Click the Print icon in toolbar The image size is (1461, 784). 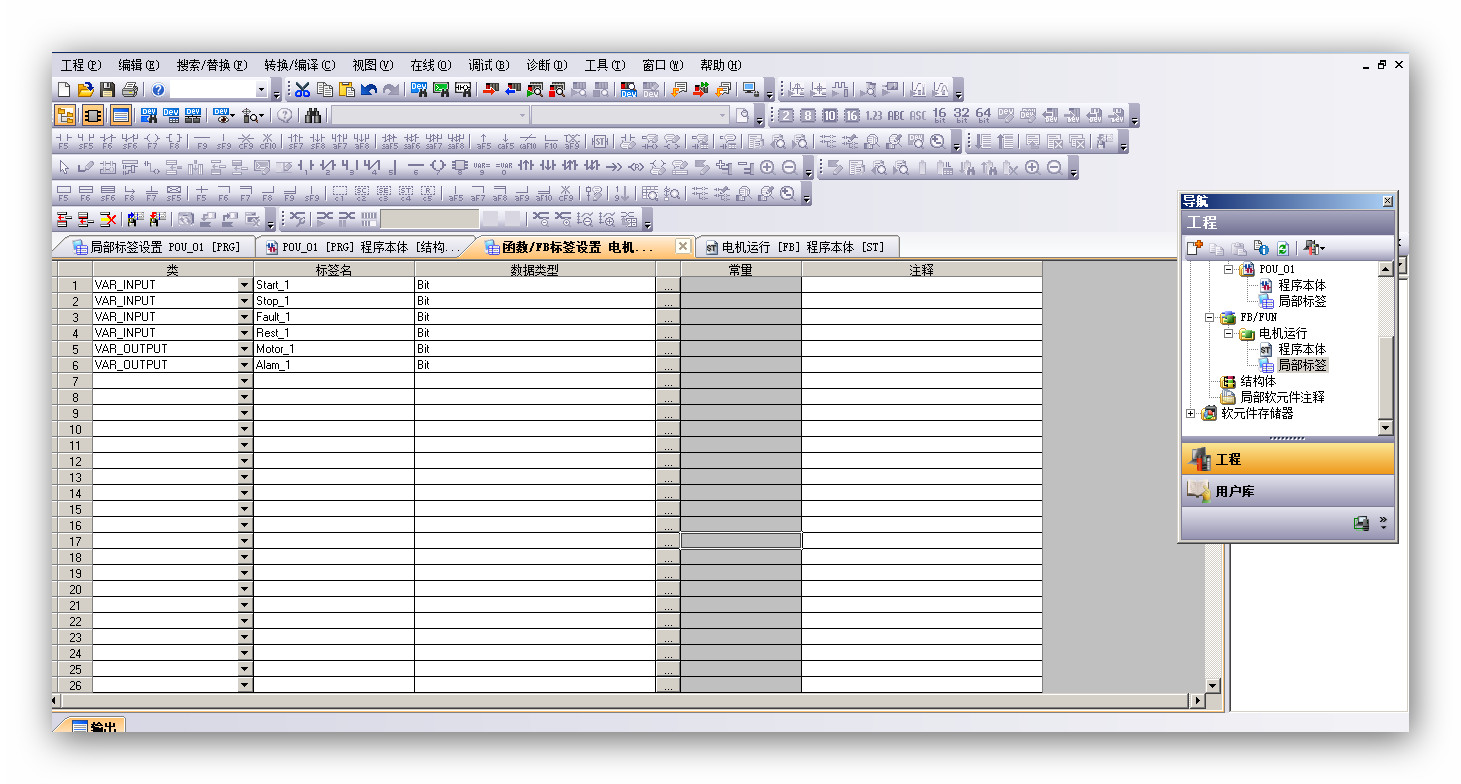point(129,90)
